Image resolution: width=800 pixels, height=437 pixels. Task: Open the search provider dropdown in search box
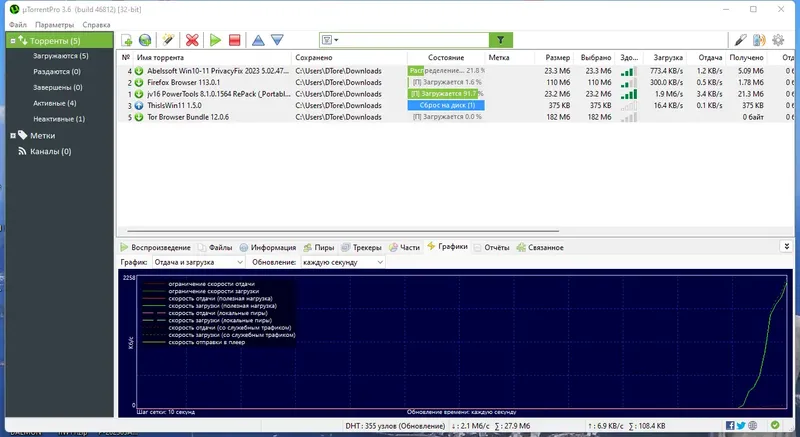pyautogui.click(x=331, y=40)
